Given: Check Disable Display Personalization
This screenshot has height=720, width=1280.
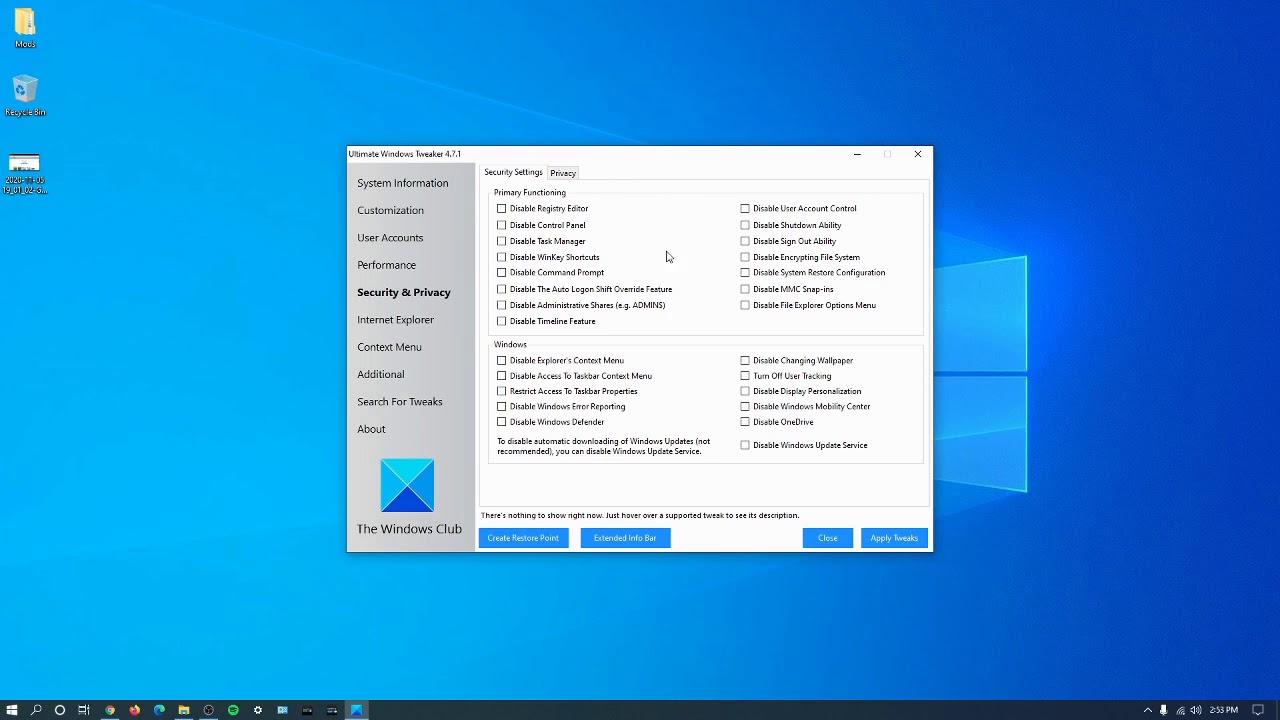Looking at the screenshot, I should coord(745,391).
